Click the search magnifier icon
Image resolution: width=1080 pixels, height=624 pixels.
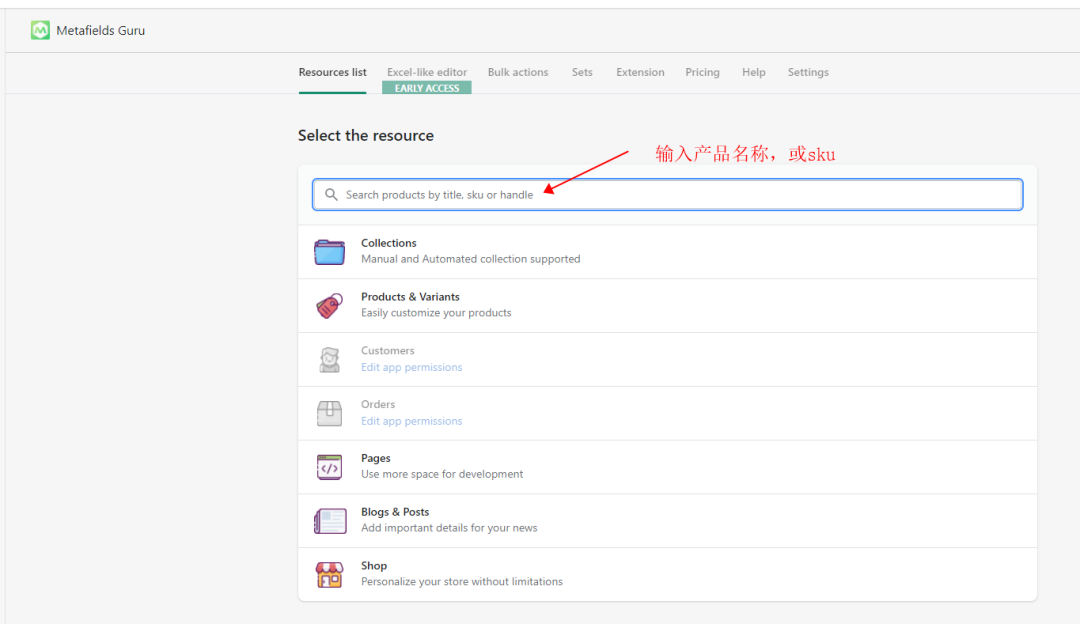(331, 195)
